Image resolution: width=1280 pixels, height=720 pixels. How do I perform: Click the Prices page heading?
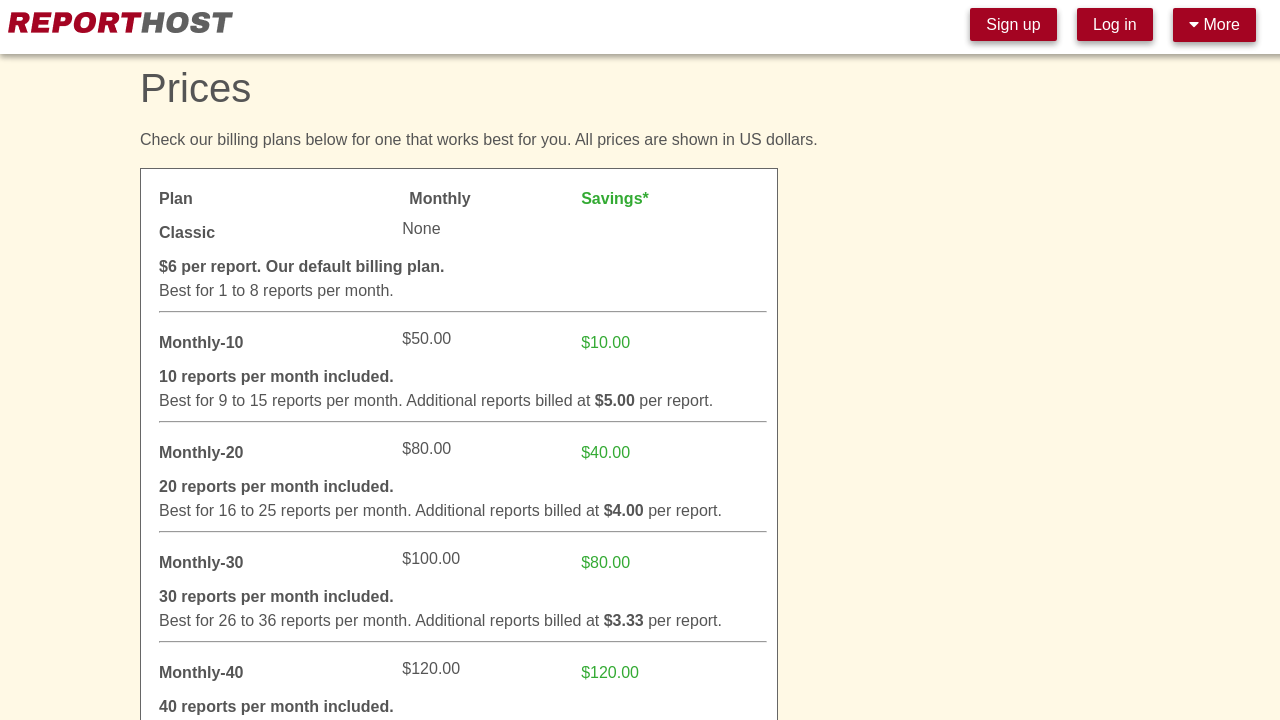tap(195, 88)
